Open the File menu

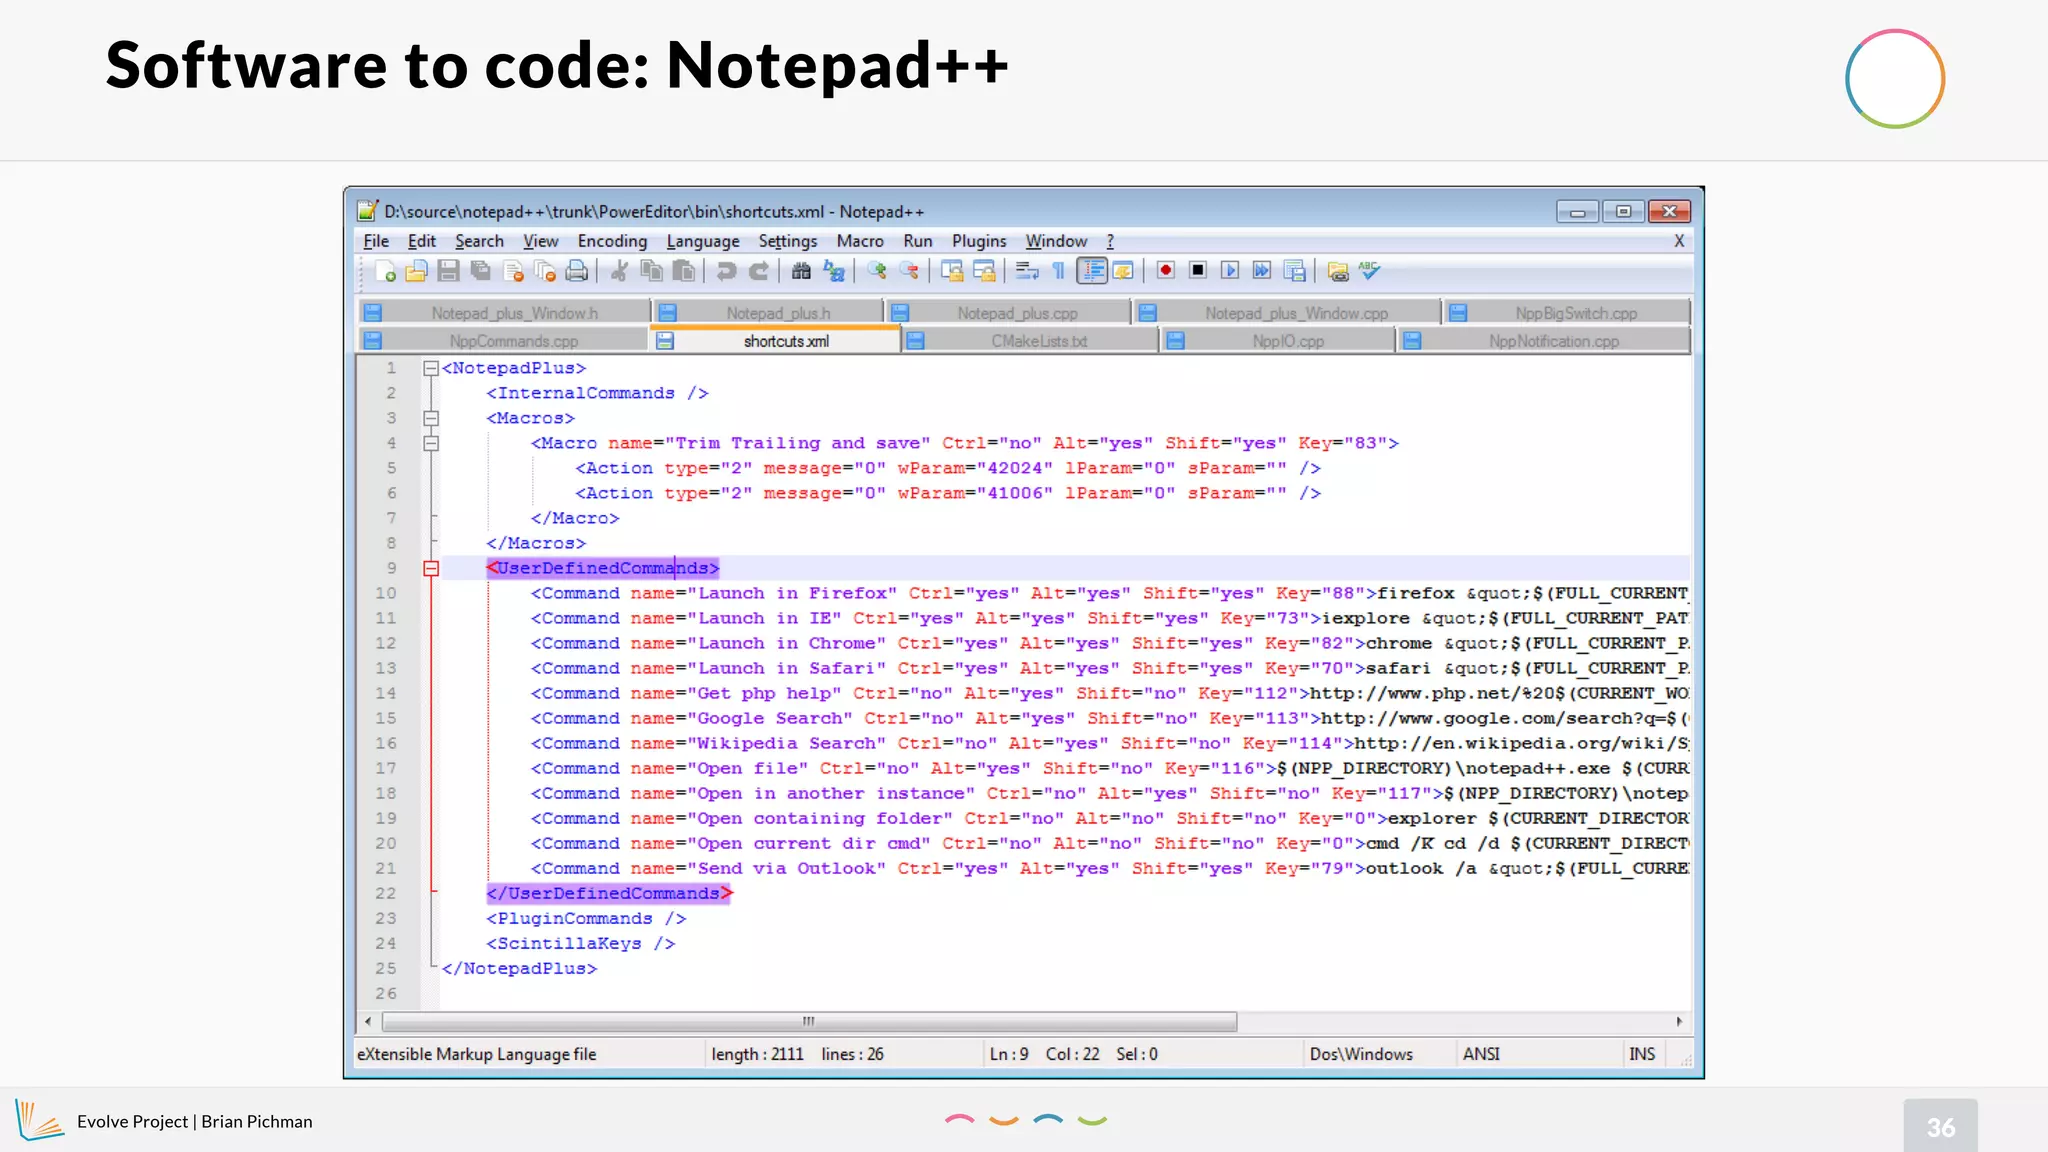tap(376, 241)
